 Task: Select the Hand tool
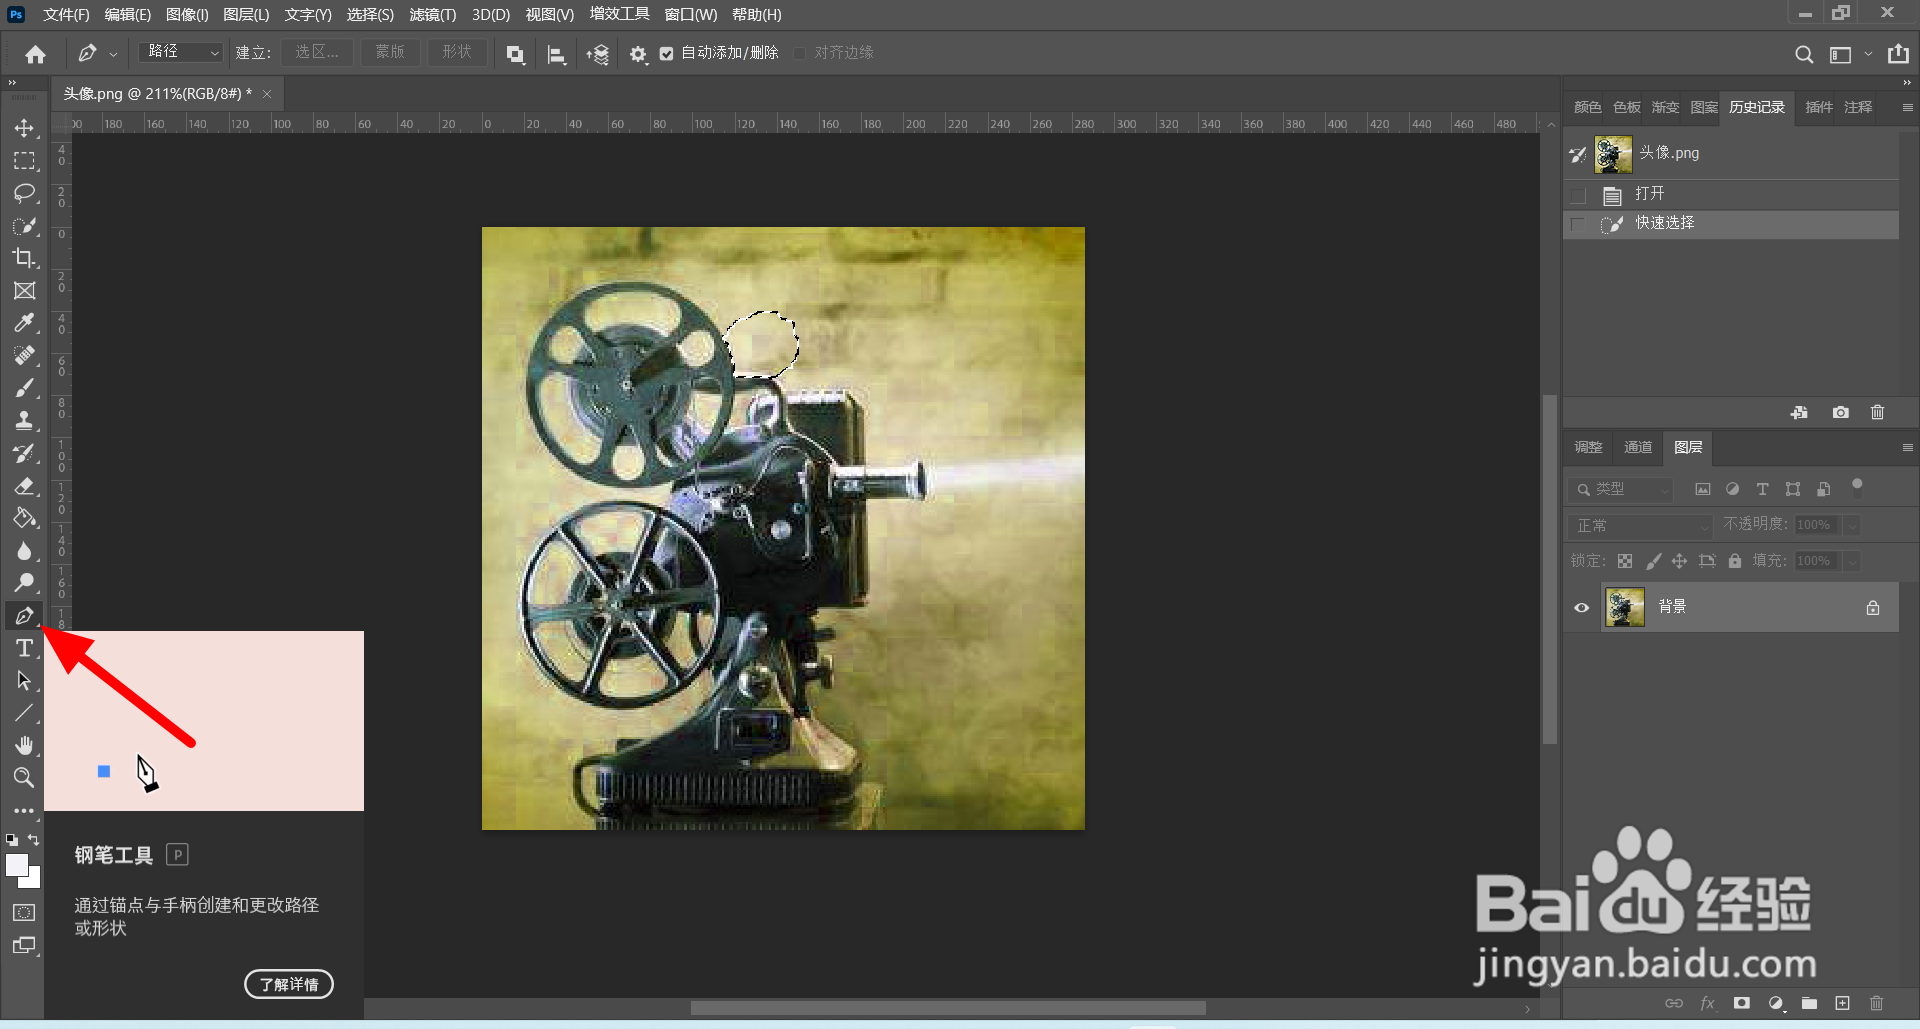click(x=24, y=746)
